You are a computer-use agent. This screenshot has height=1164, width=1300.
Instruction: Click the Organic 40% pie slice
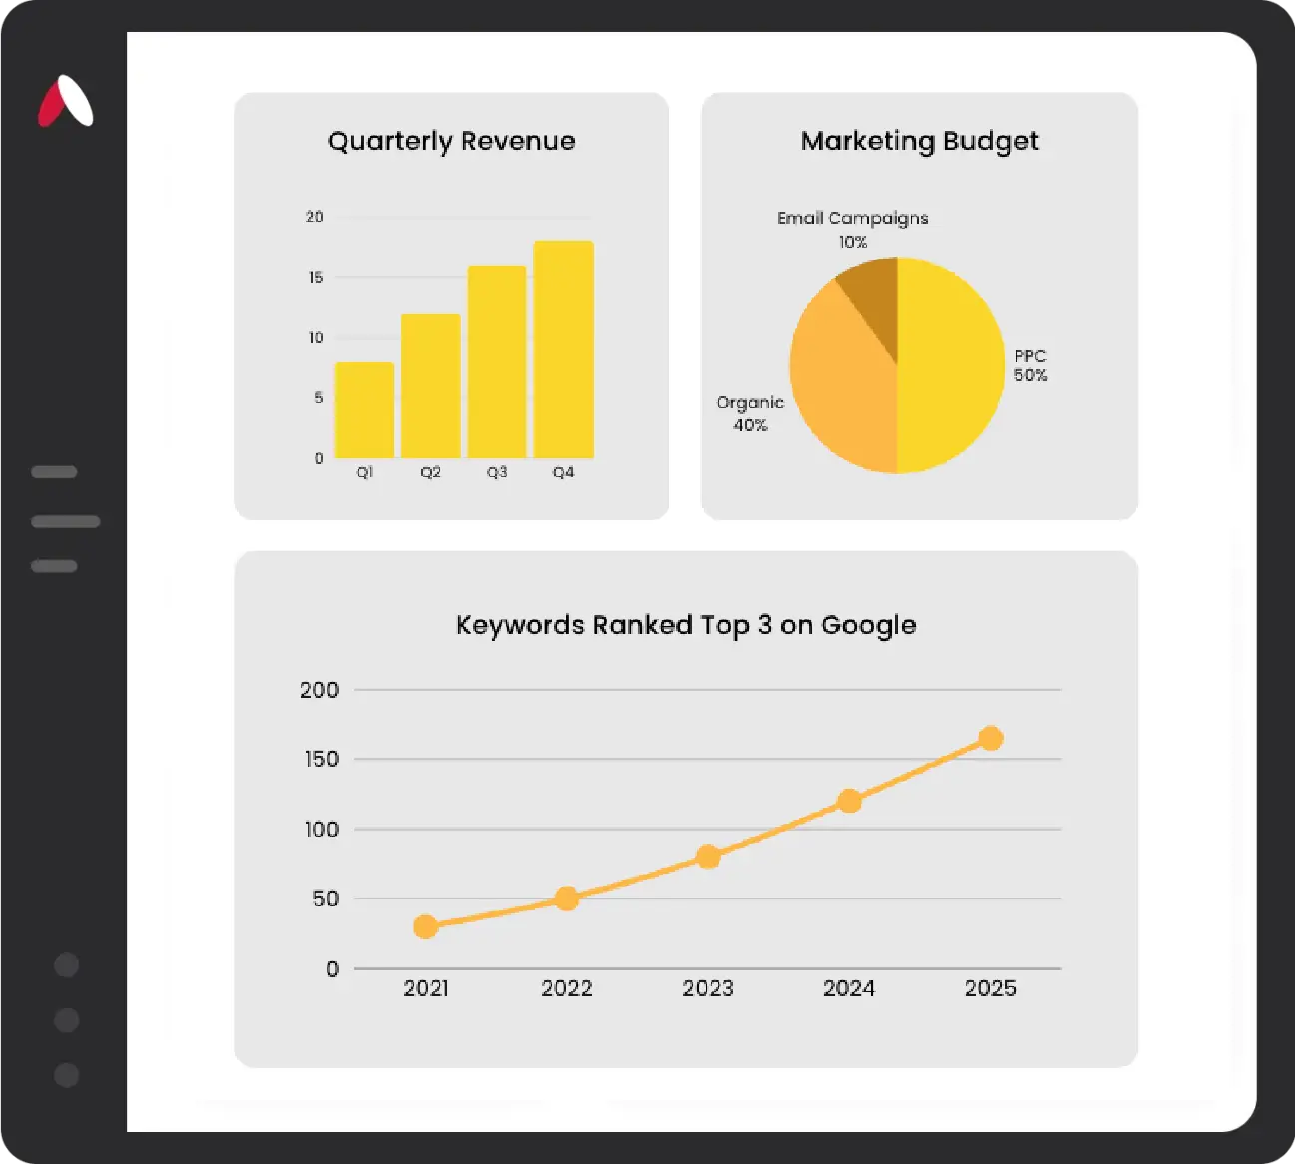point(838,390)
